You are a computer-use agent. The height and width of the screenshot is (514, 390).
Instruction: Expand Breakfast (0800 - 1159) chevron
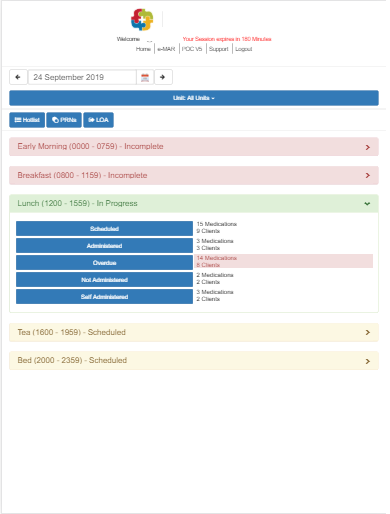coord(368,175)
